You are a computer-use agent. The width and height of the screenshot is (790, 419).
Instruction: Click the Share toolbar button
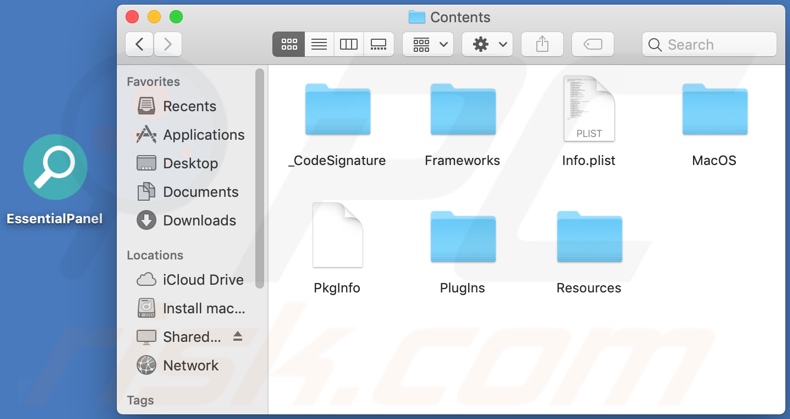click(x=542, y=44)
